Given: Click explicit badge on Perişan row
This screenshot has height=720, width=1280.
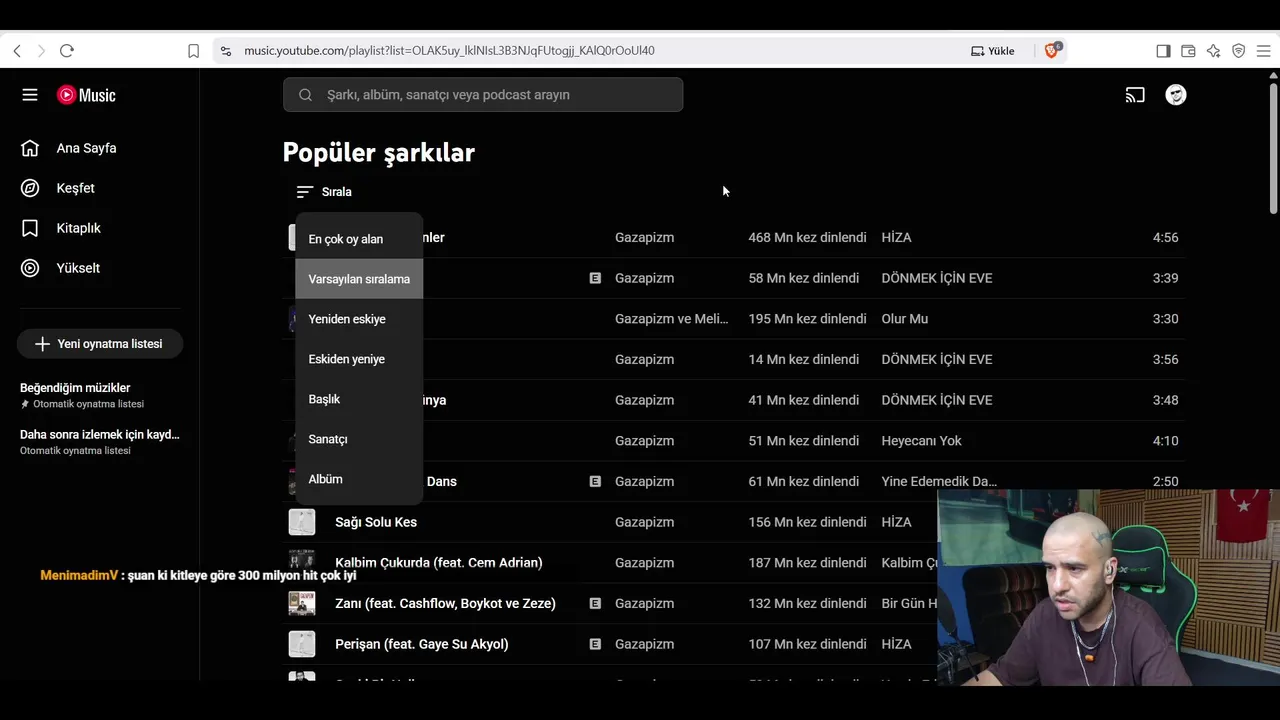Looking at the screenshot, I should (595, 644).
